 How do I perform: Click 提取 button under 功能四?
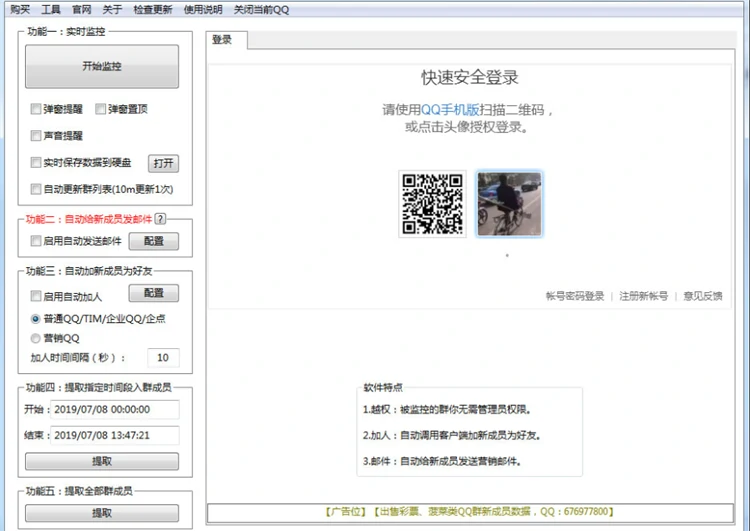[102, 461]
